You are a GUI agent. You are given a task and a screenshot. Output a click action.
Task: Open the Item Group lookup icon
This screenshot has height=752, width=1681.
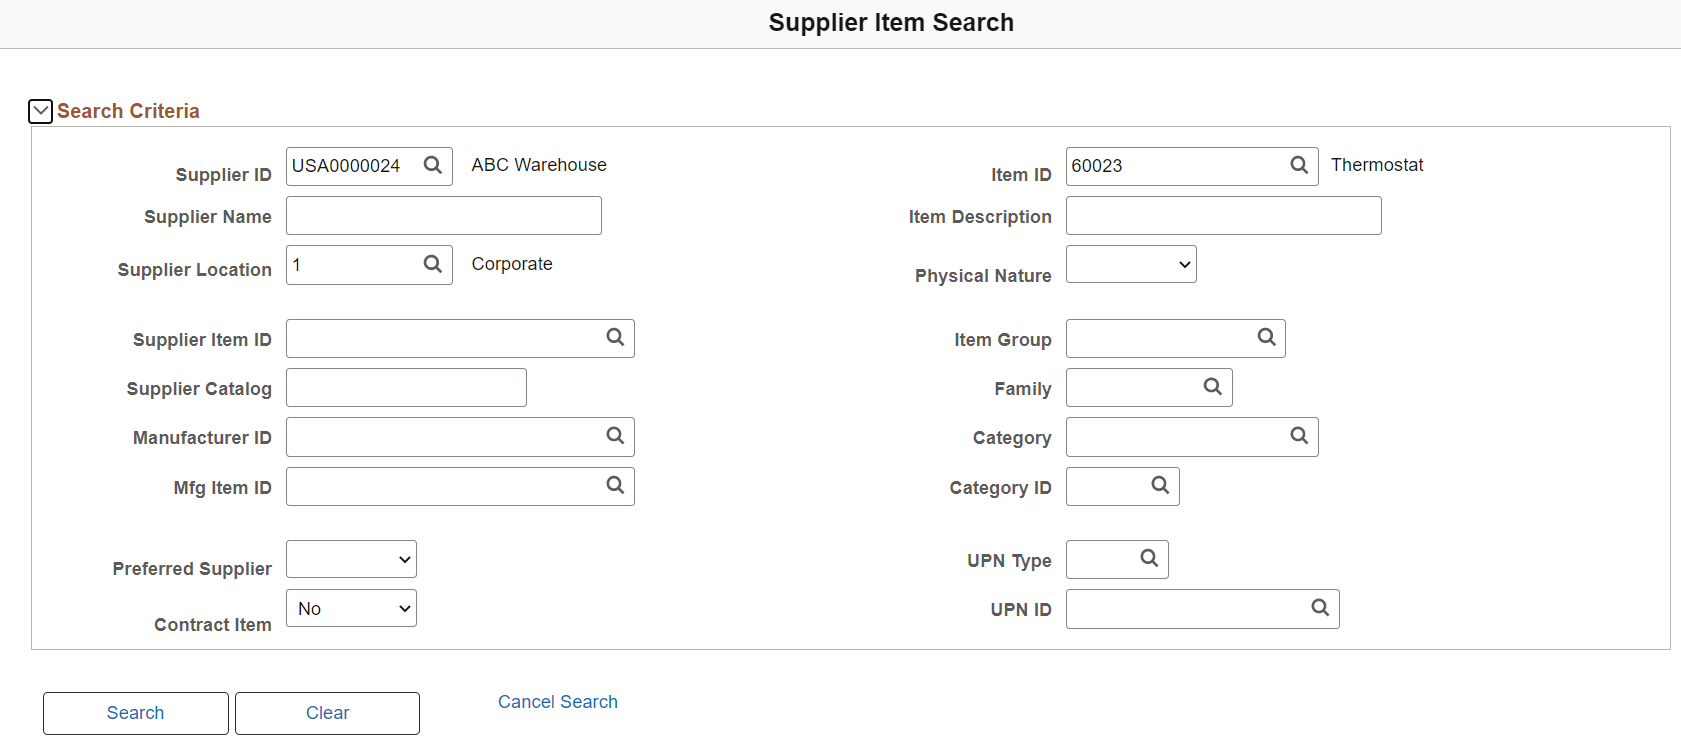tap(1266, 338)
